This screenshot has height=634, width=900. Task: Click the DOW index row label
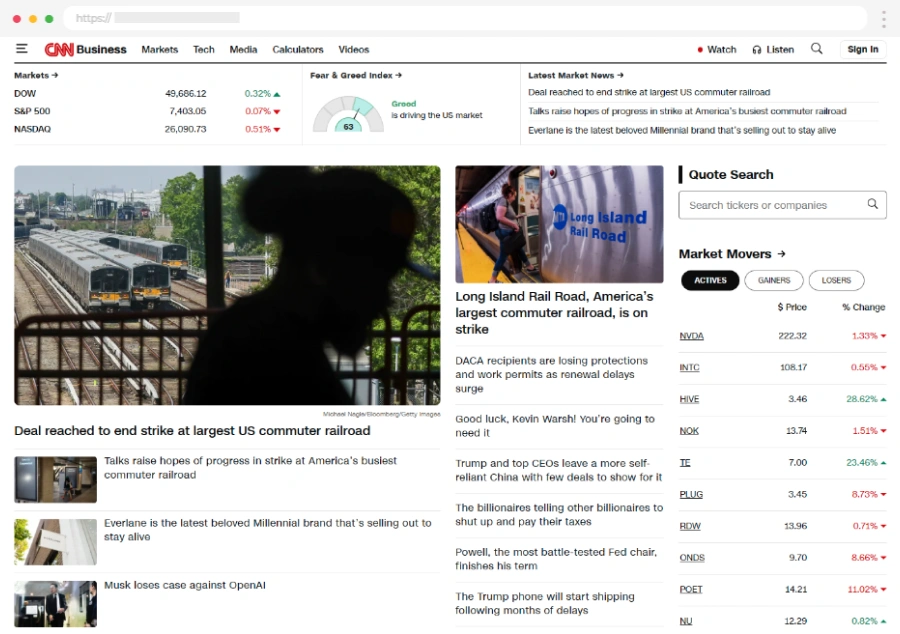25,94
